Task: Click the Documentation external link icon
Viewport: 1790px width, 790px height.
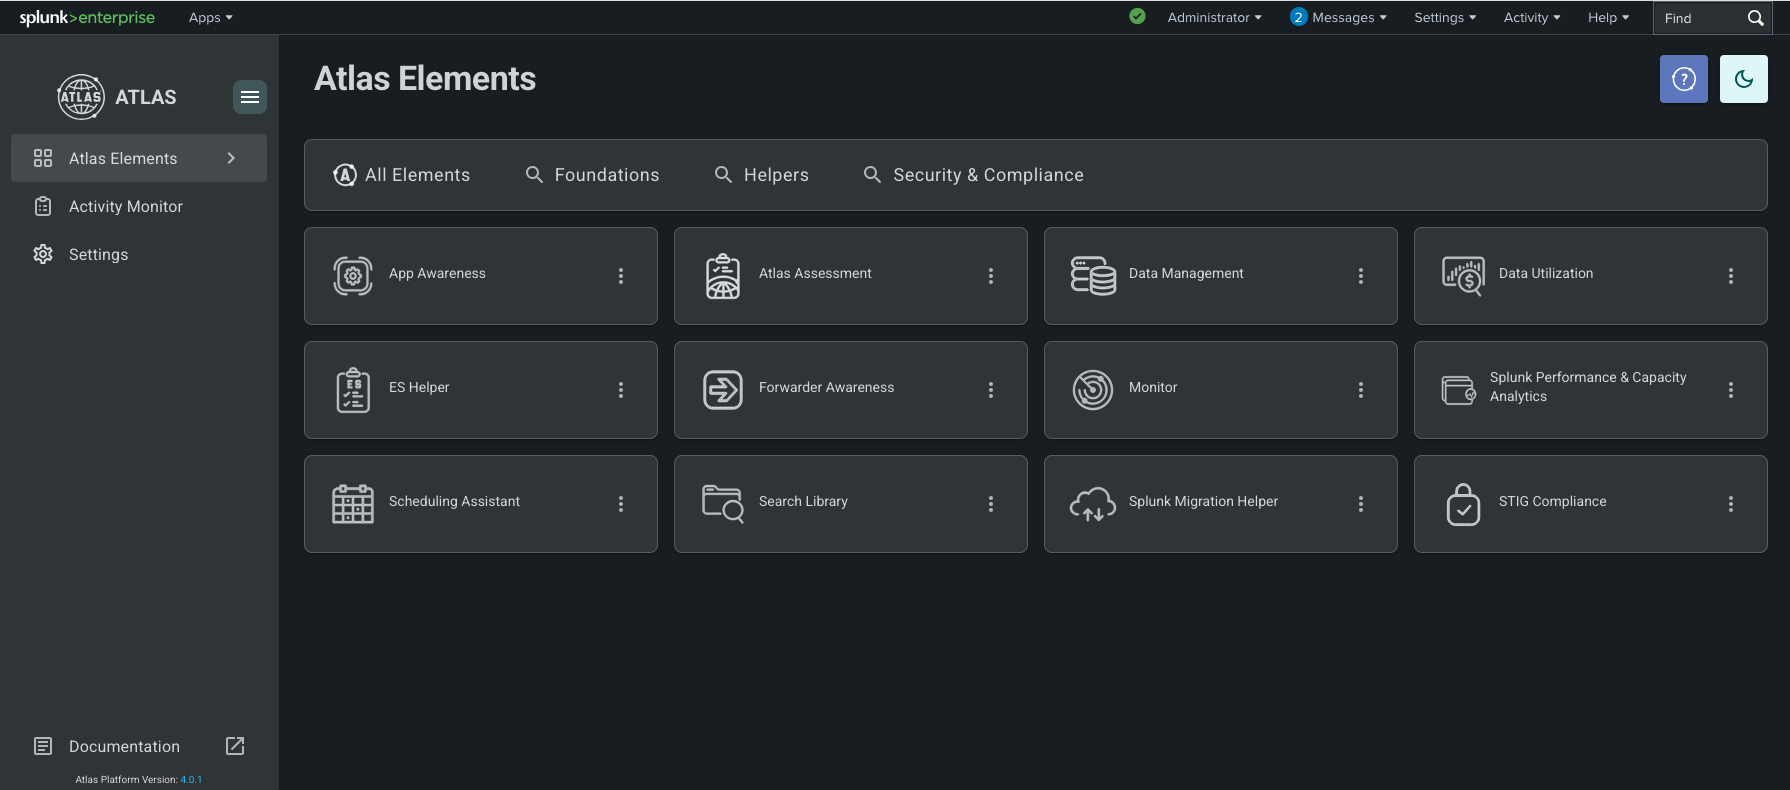Action: click(x=235, y=746)
